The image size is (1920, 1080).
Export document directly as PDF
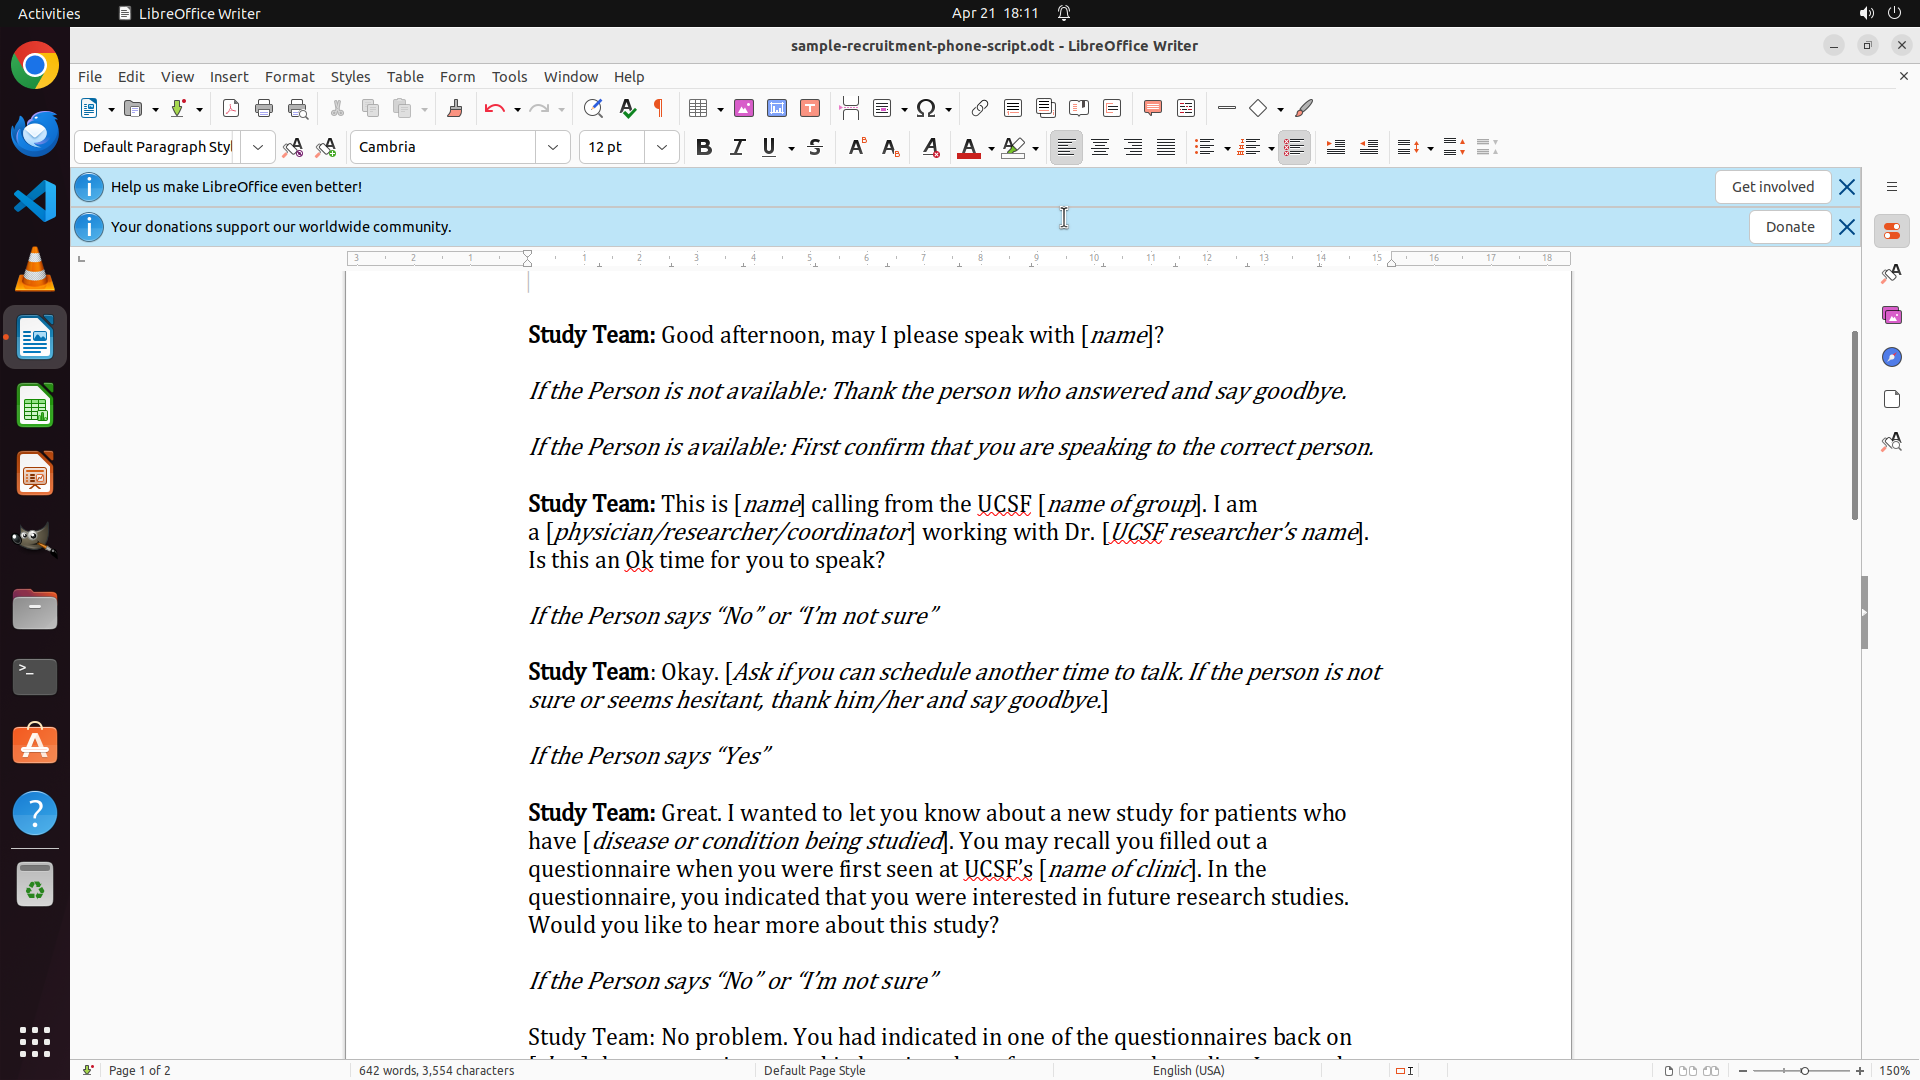231,108
